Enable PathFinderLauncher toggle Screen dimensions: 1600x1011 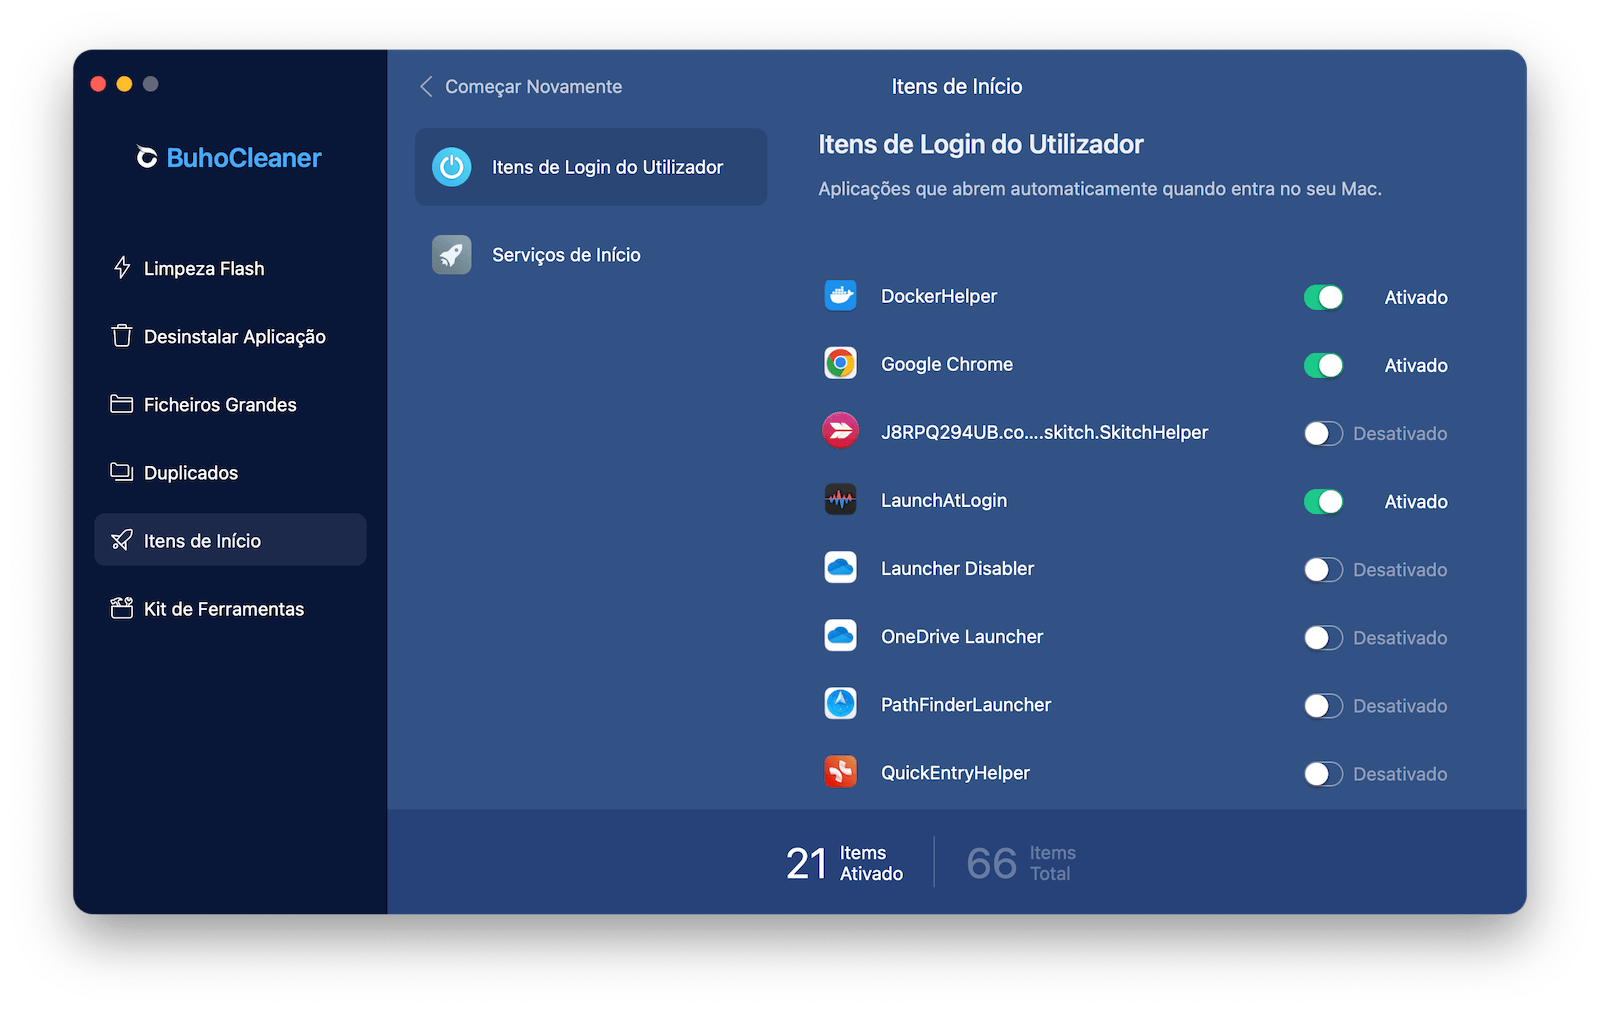[1323, 705]
